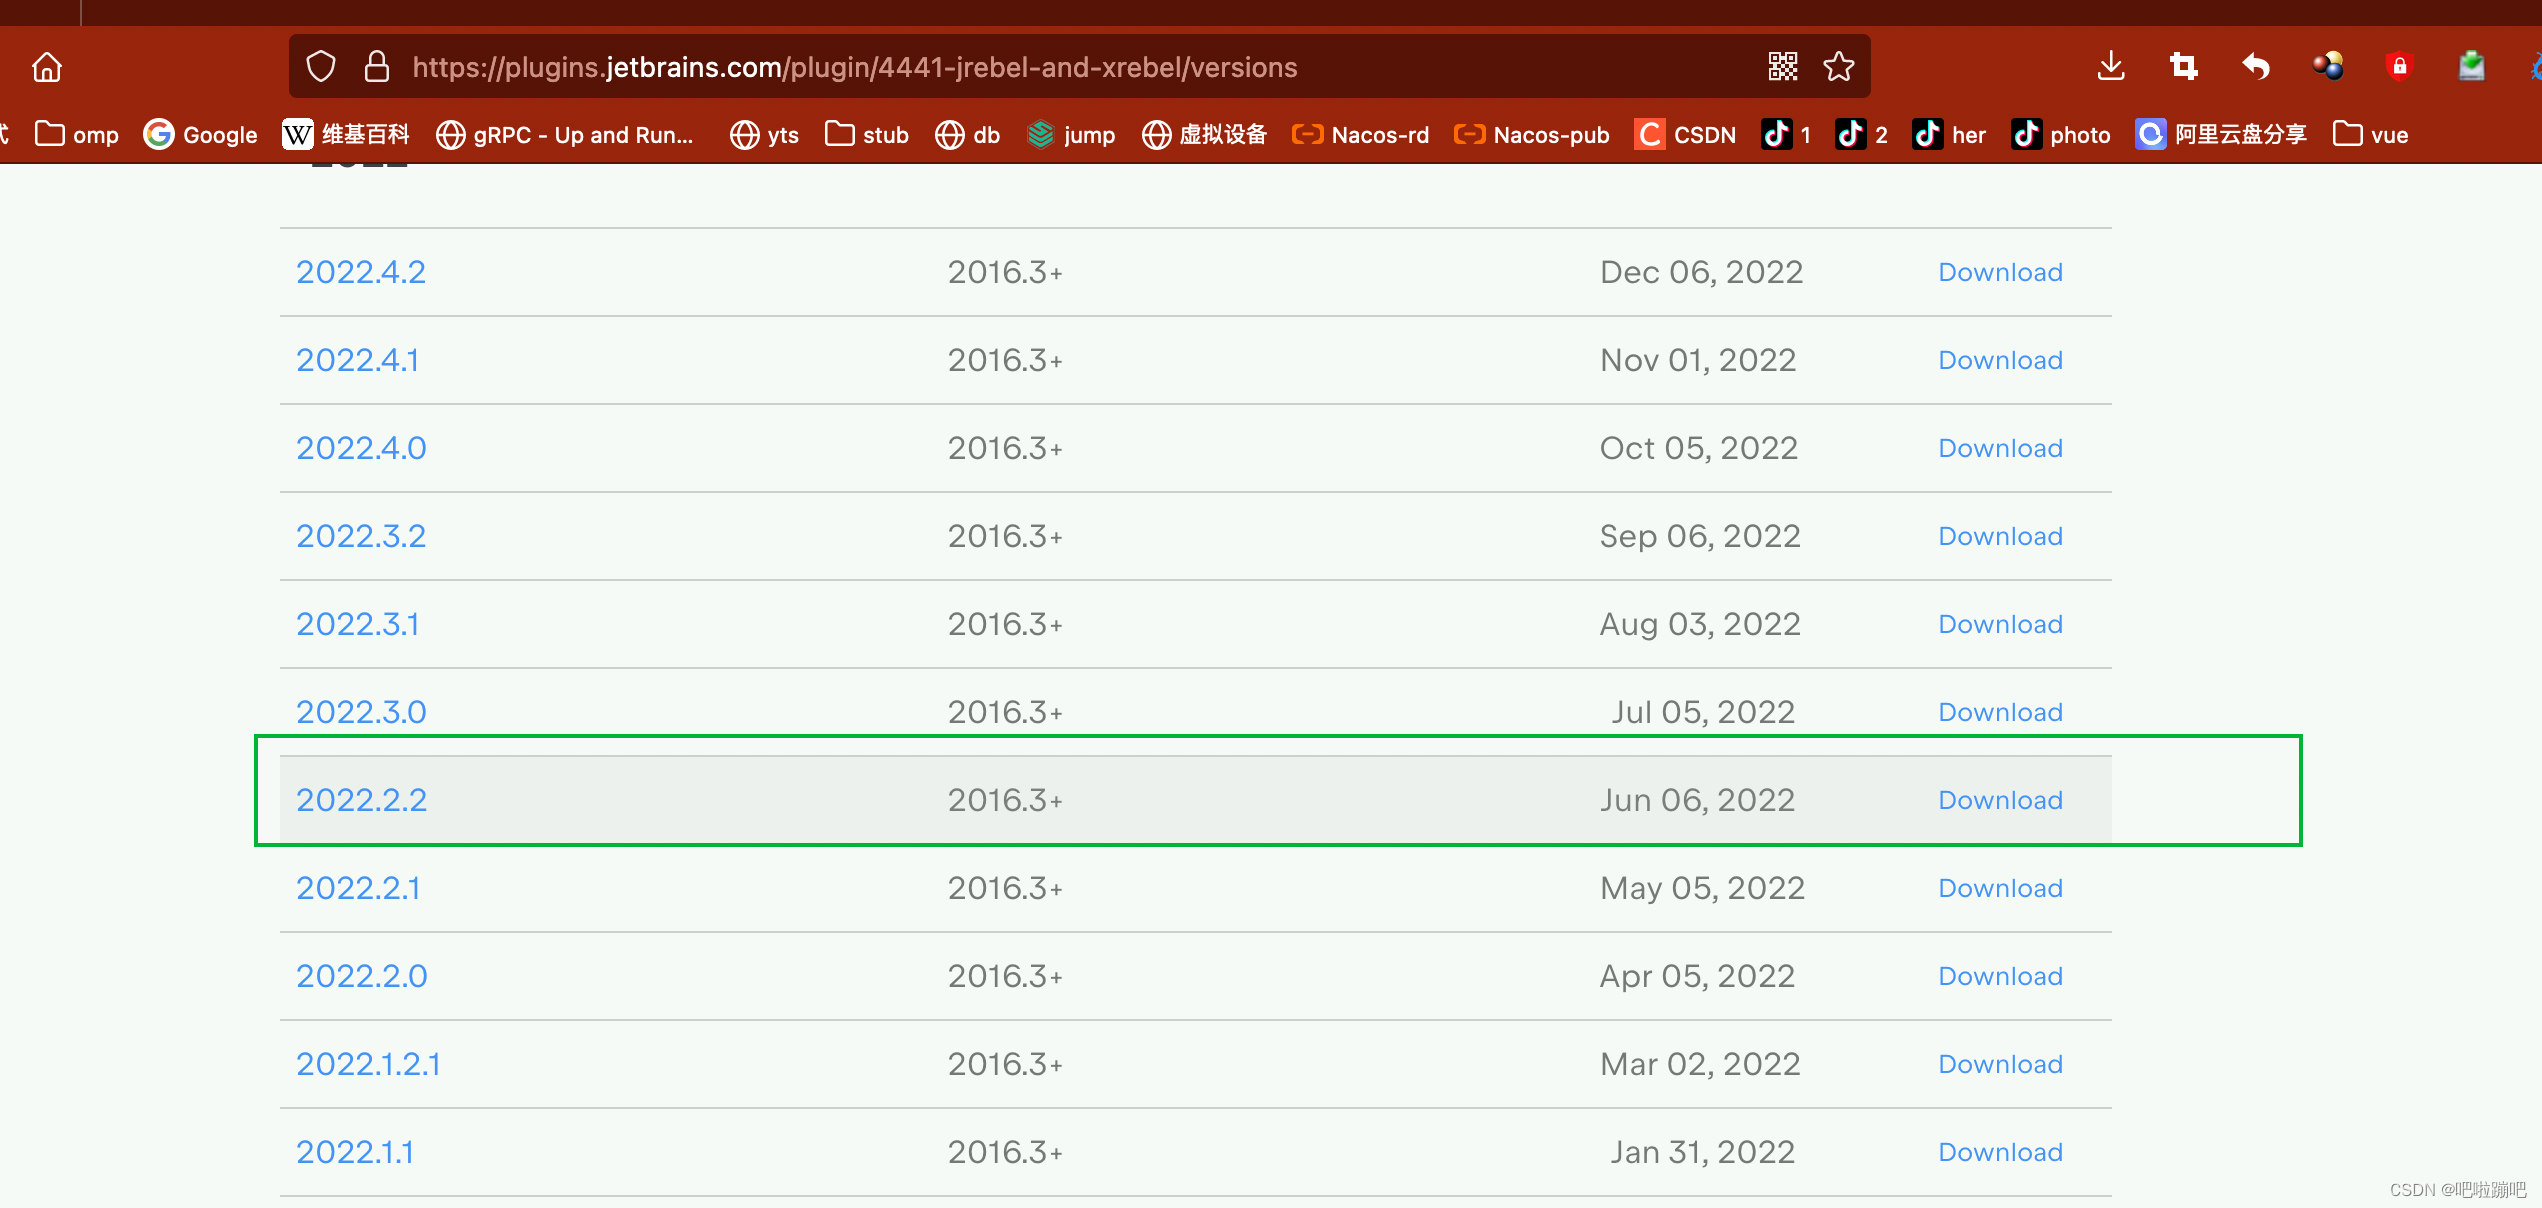The image size is (2542, 1208).
Task: Expand the vue bookmarks folder
Action: 2371,135
